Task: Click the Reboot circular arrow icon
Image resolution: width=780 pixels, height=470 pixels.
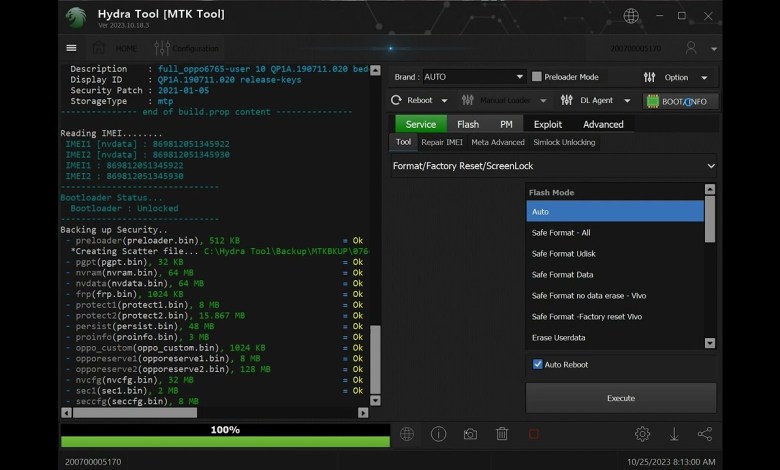Action: click(396, 100)
